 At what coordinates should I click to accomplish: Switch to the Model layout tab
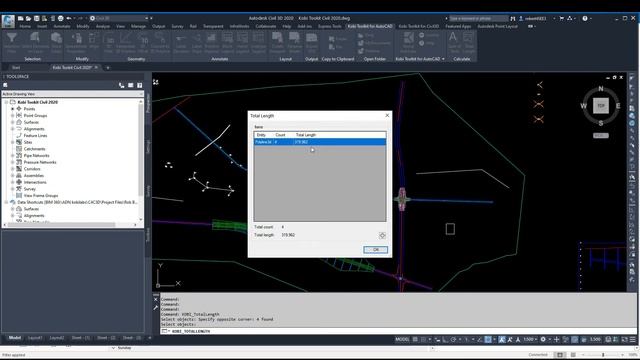(15, 338)
